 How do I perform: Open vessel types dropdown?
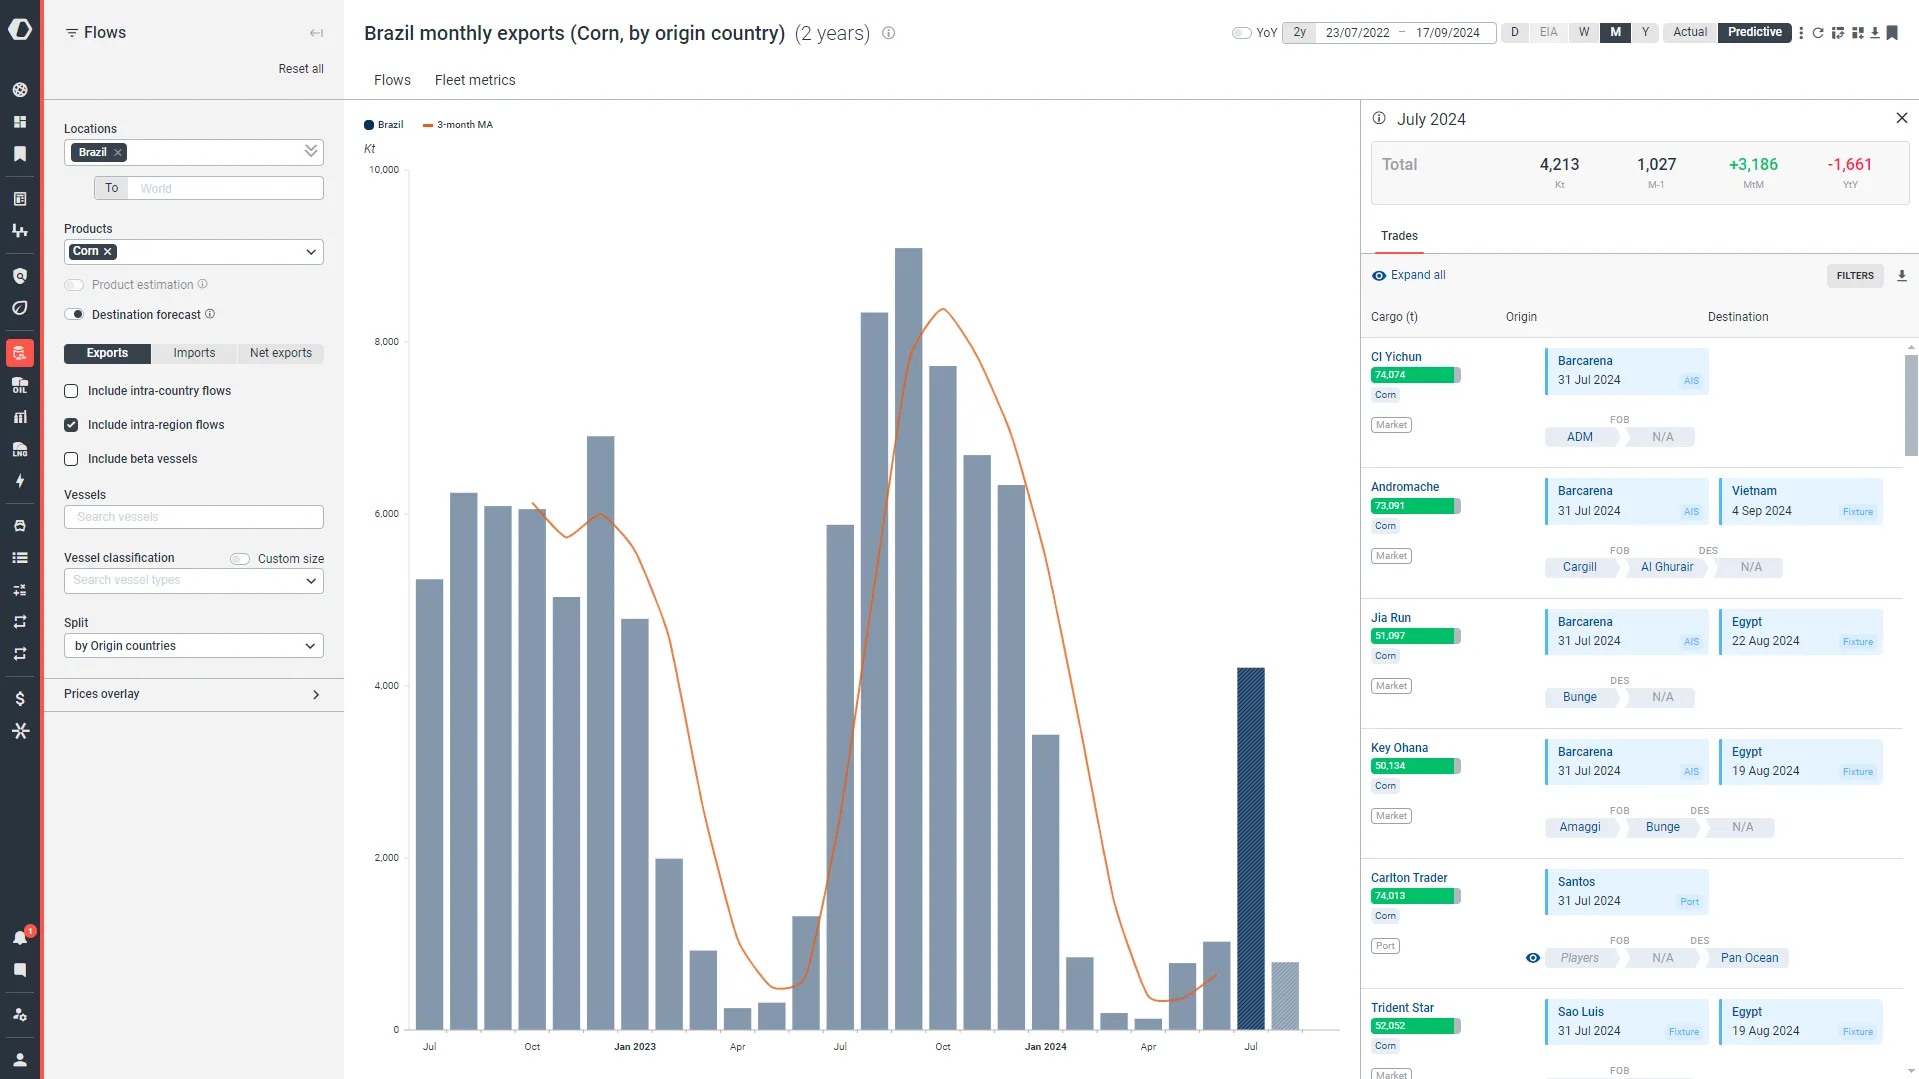click(194, 581)
